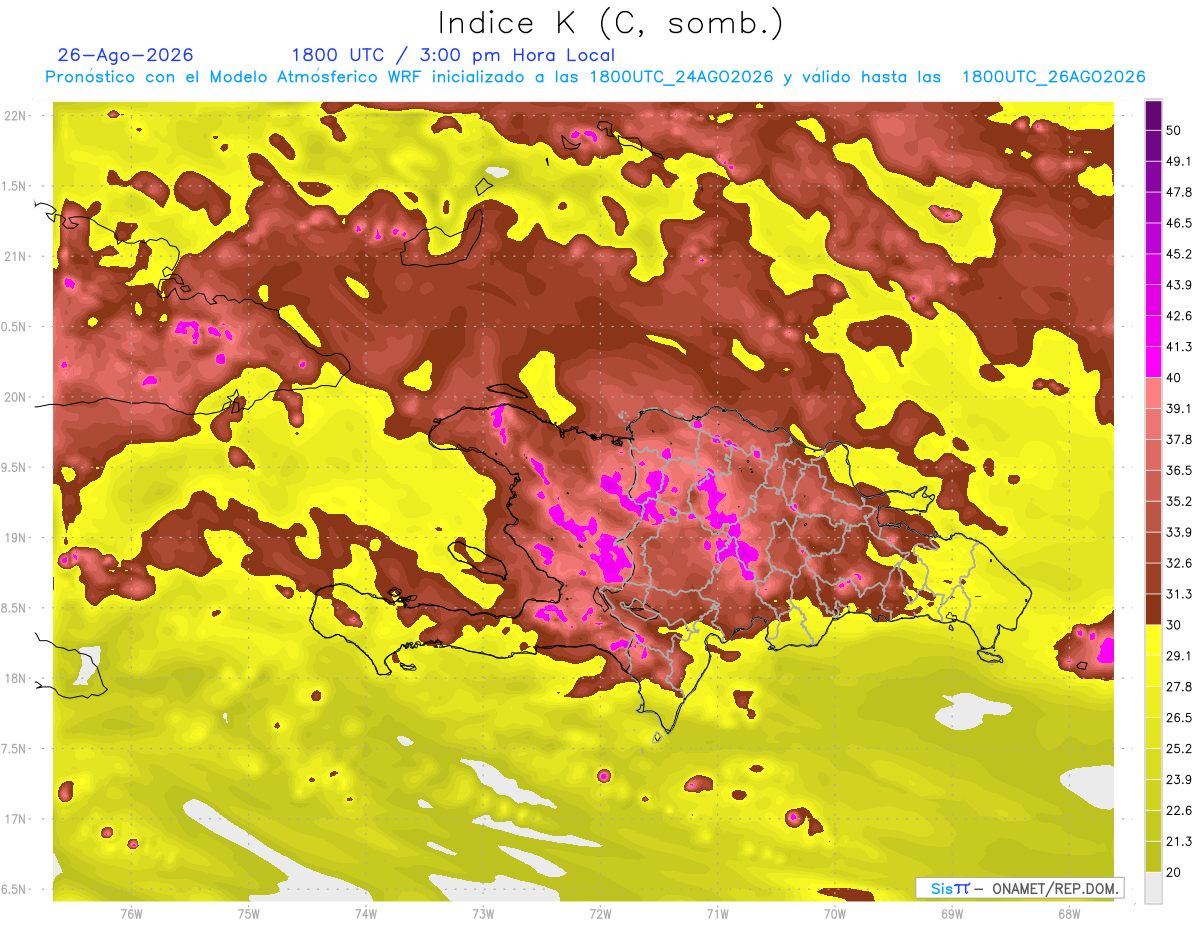Click the '45.2' colorbar value
The height and width of the screenshot is (927, 1200).
(x=1178, y=254)
